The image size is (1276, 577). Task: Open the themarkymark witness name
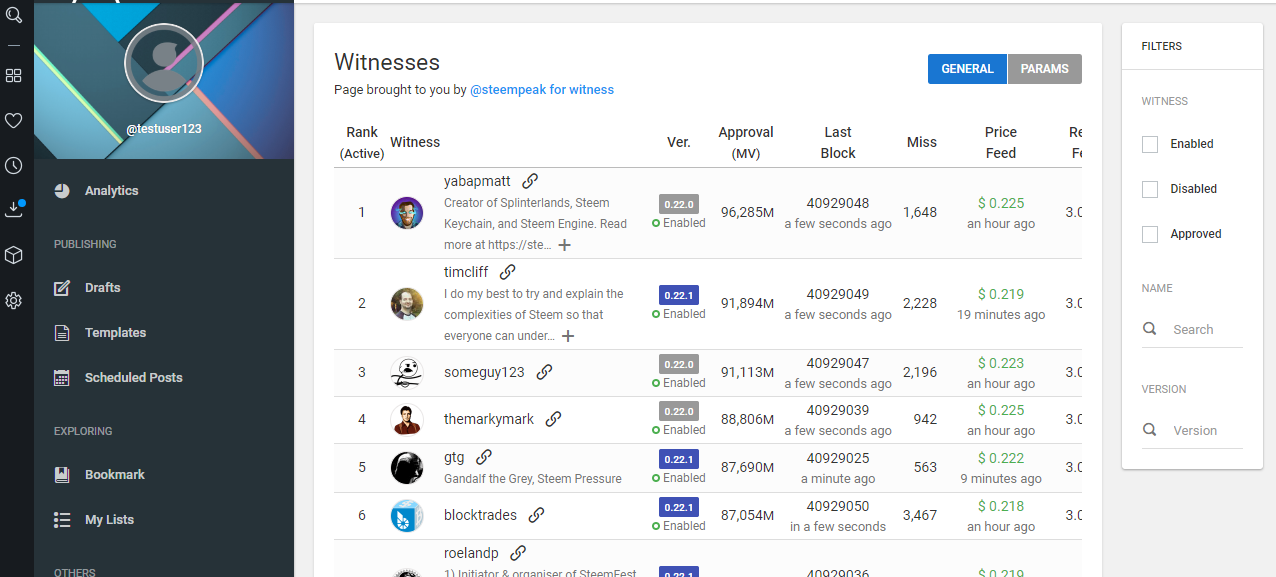pos(489,419)
